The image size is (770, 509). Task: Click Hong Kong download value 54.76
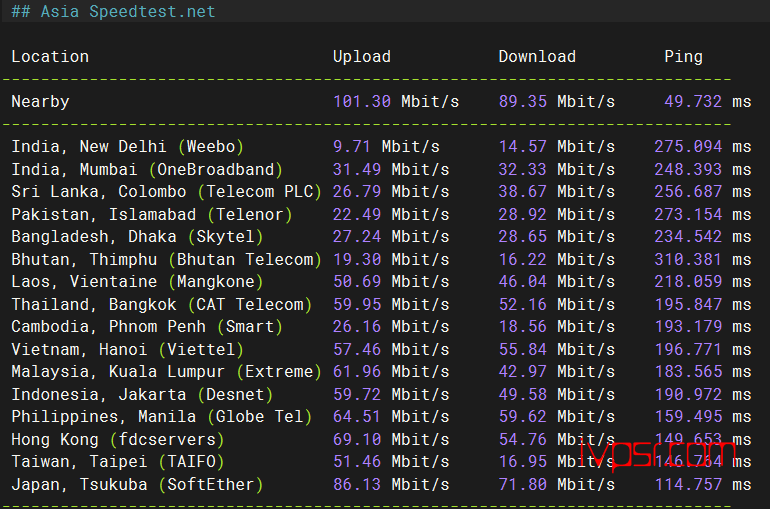[x=522, y=439]
